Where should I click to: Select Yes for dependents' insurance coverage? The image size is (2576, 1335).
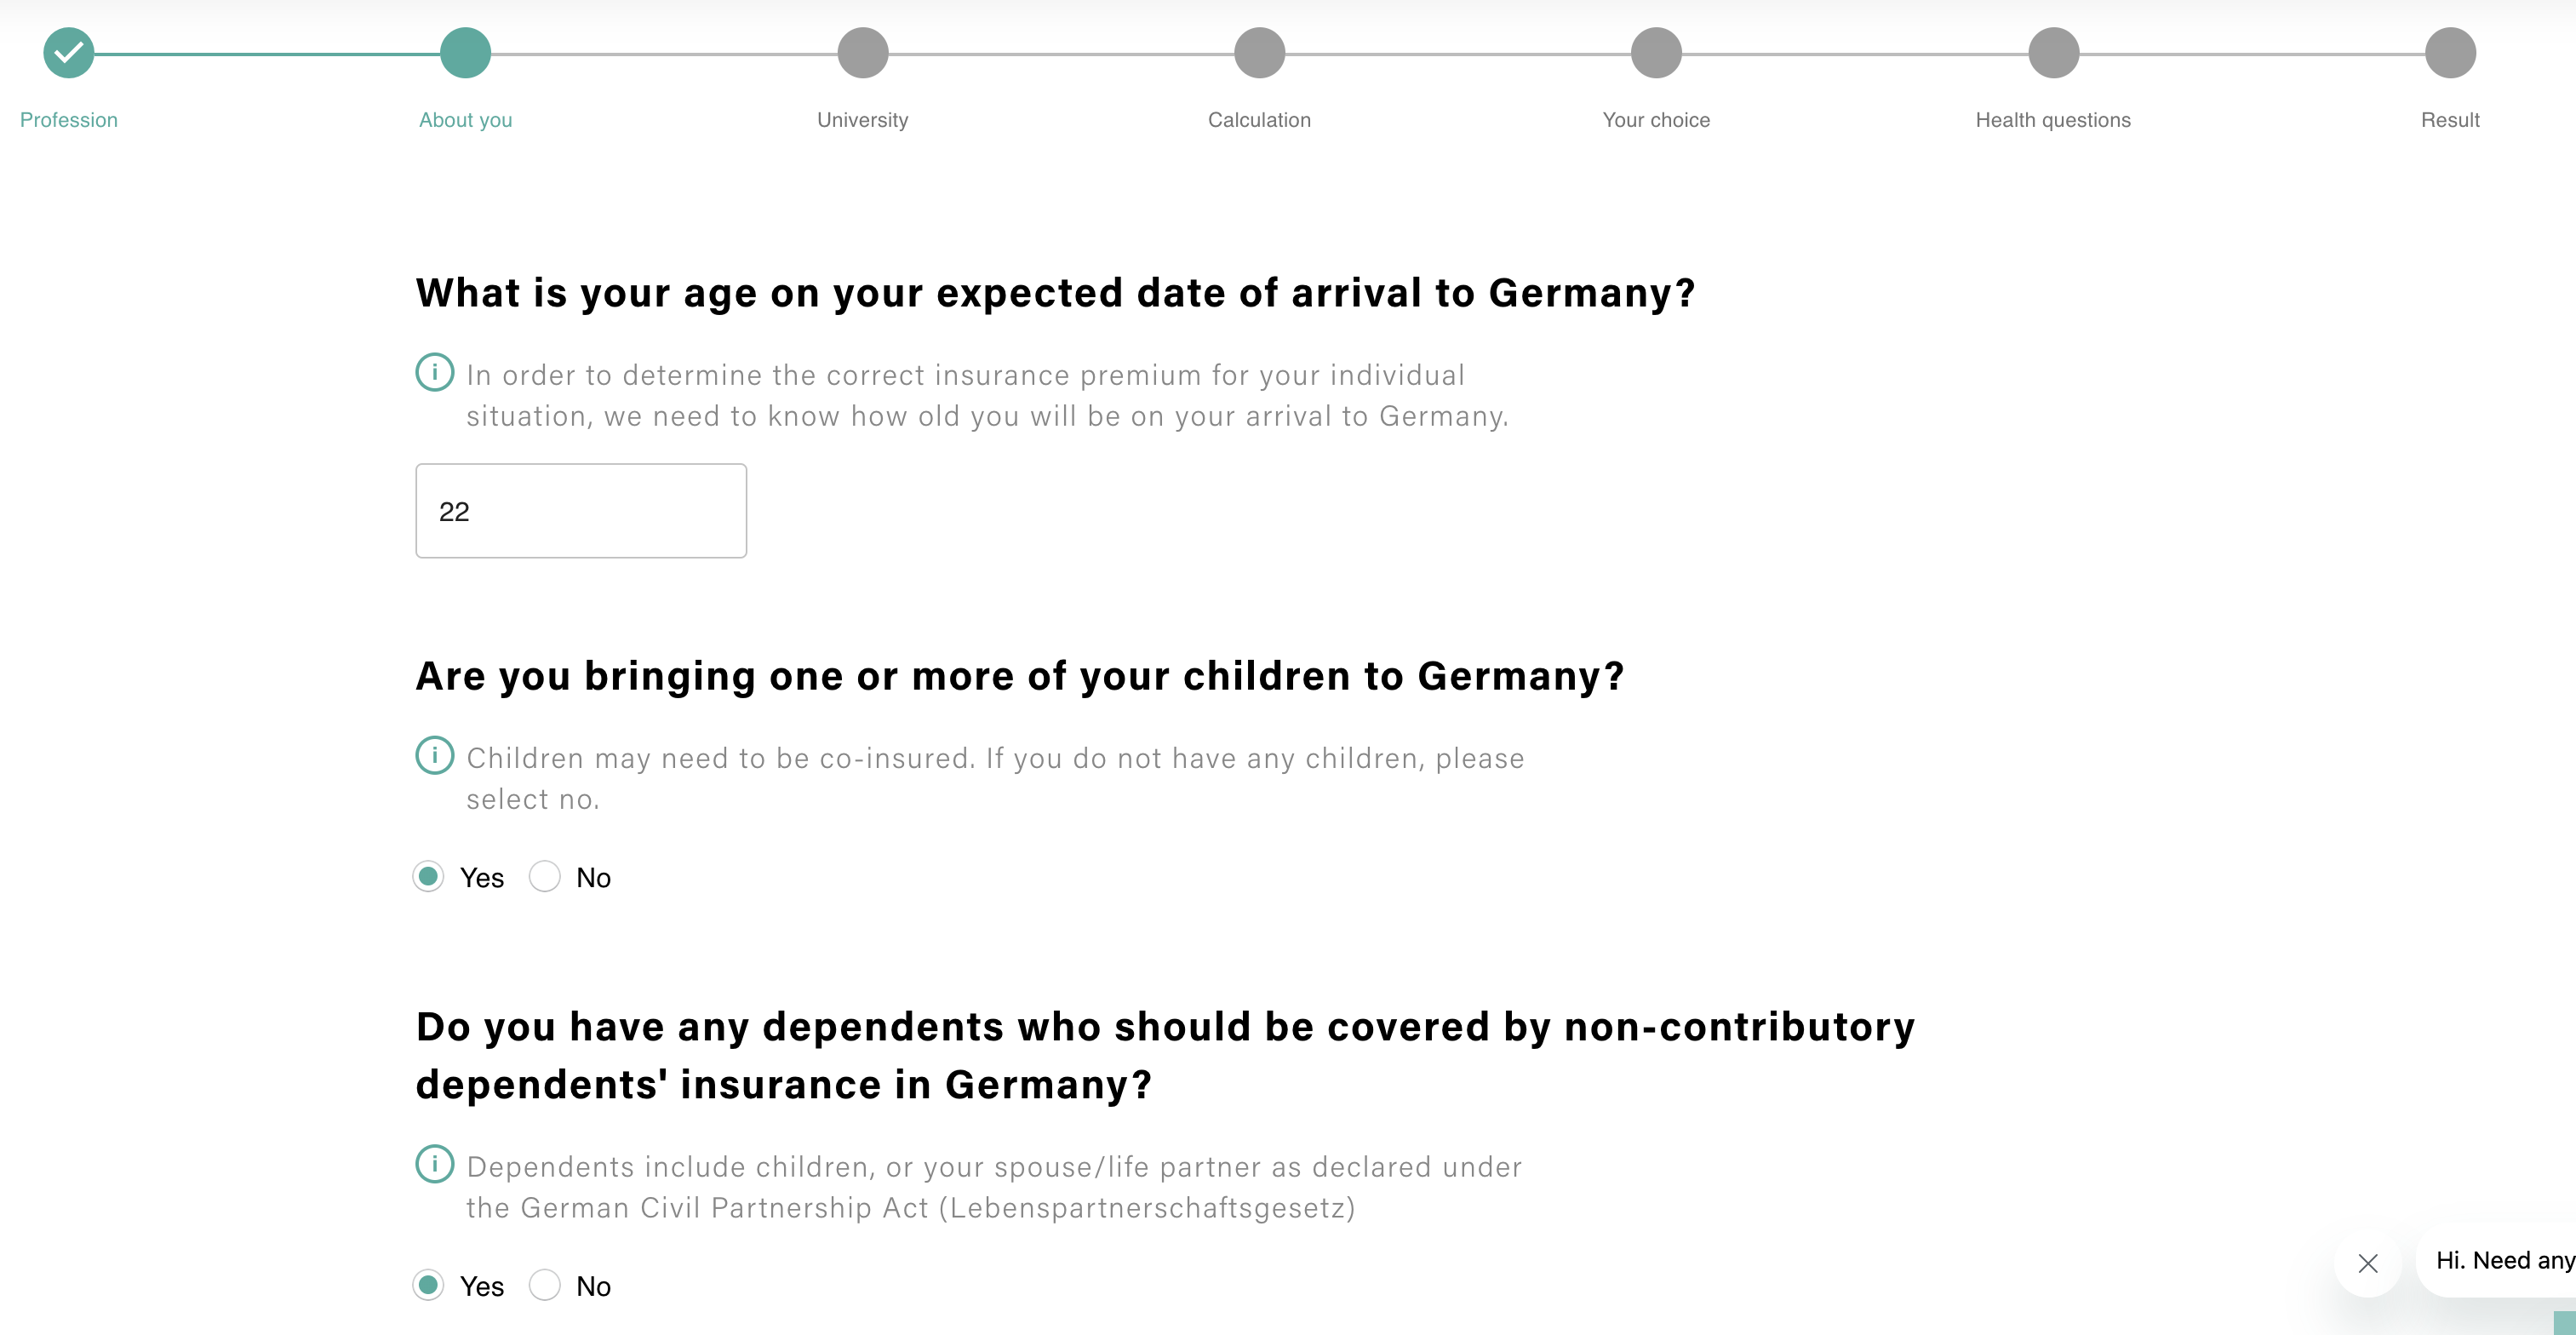(x=428, y=1285)
